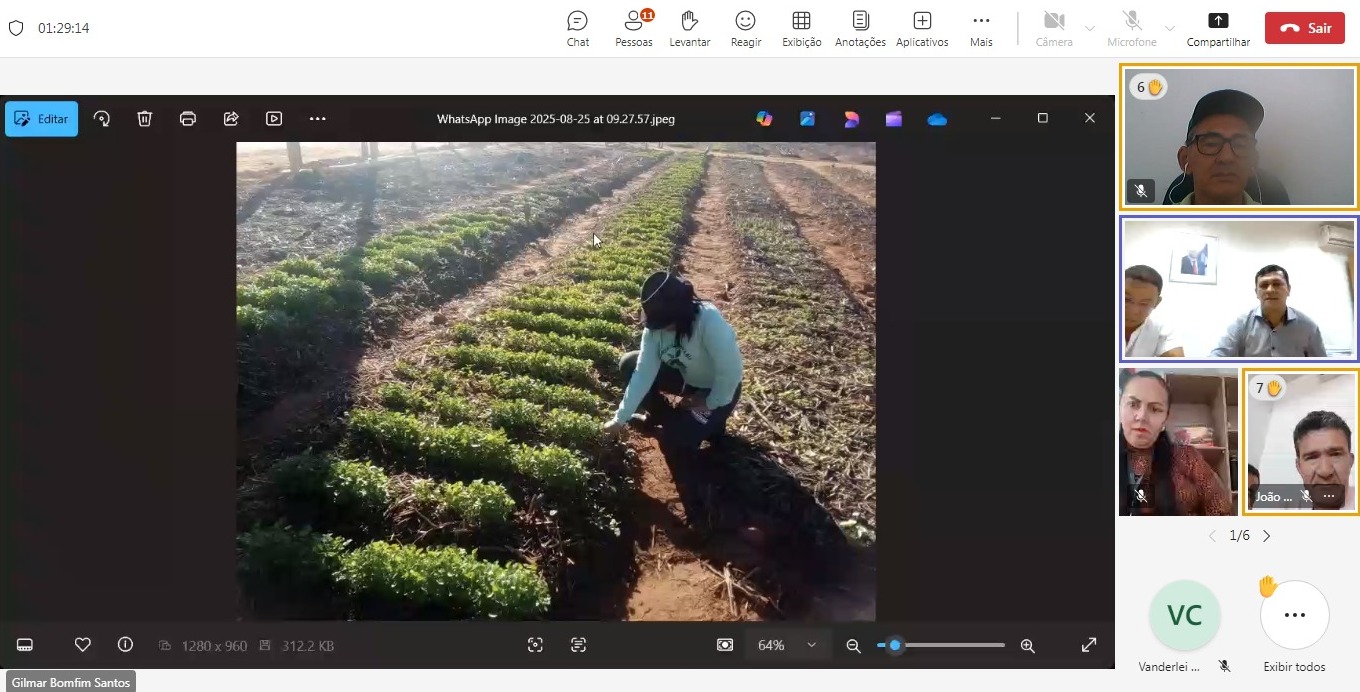1360x692 pixels.
Task: Open the Mais options menu
Action: pyautogui.click(x=981, y=28)
